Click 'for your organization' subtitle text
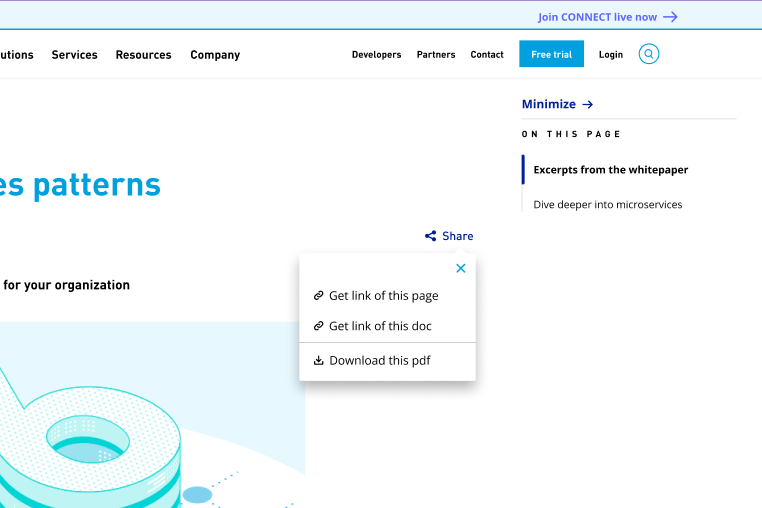Viewport: 762px width, 508px height. click(67, 285)
